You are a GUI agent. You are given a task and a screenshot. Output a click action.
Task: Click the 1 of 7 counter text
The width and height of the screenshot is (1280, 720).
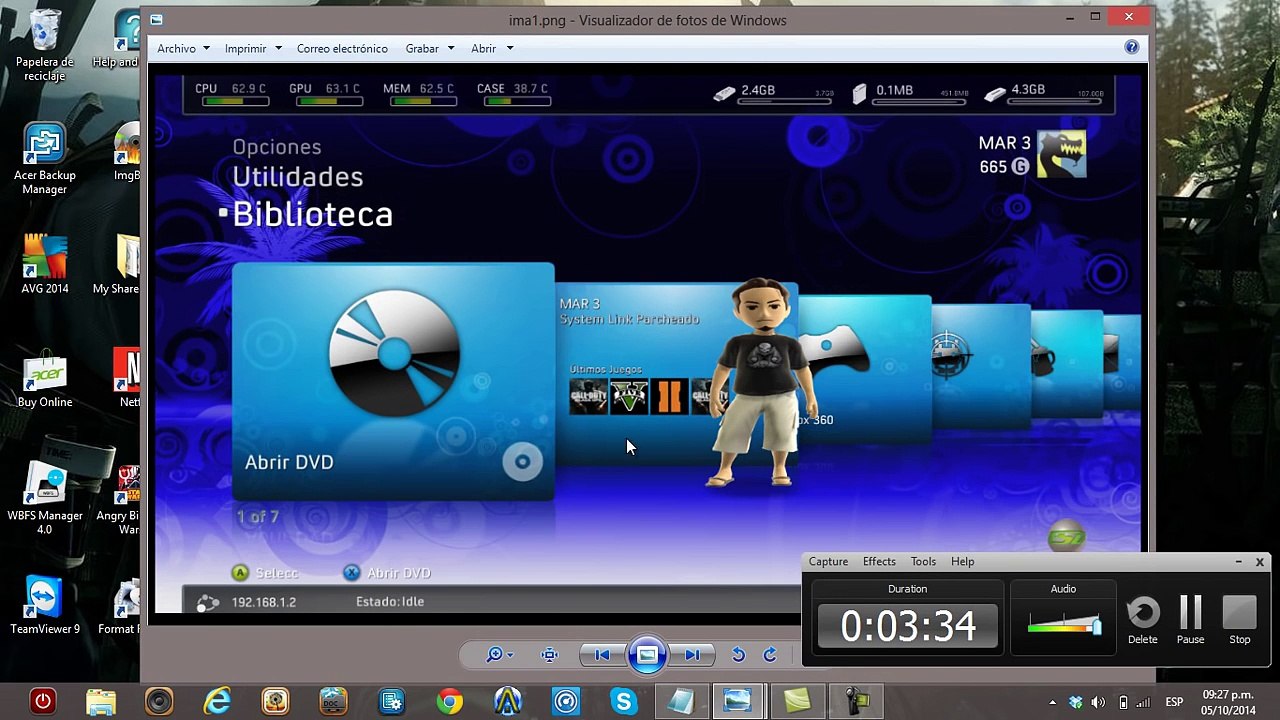[257, 517]
